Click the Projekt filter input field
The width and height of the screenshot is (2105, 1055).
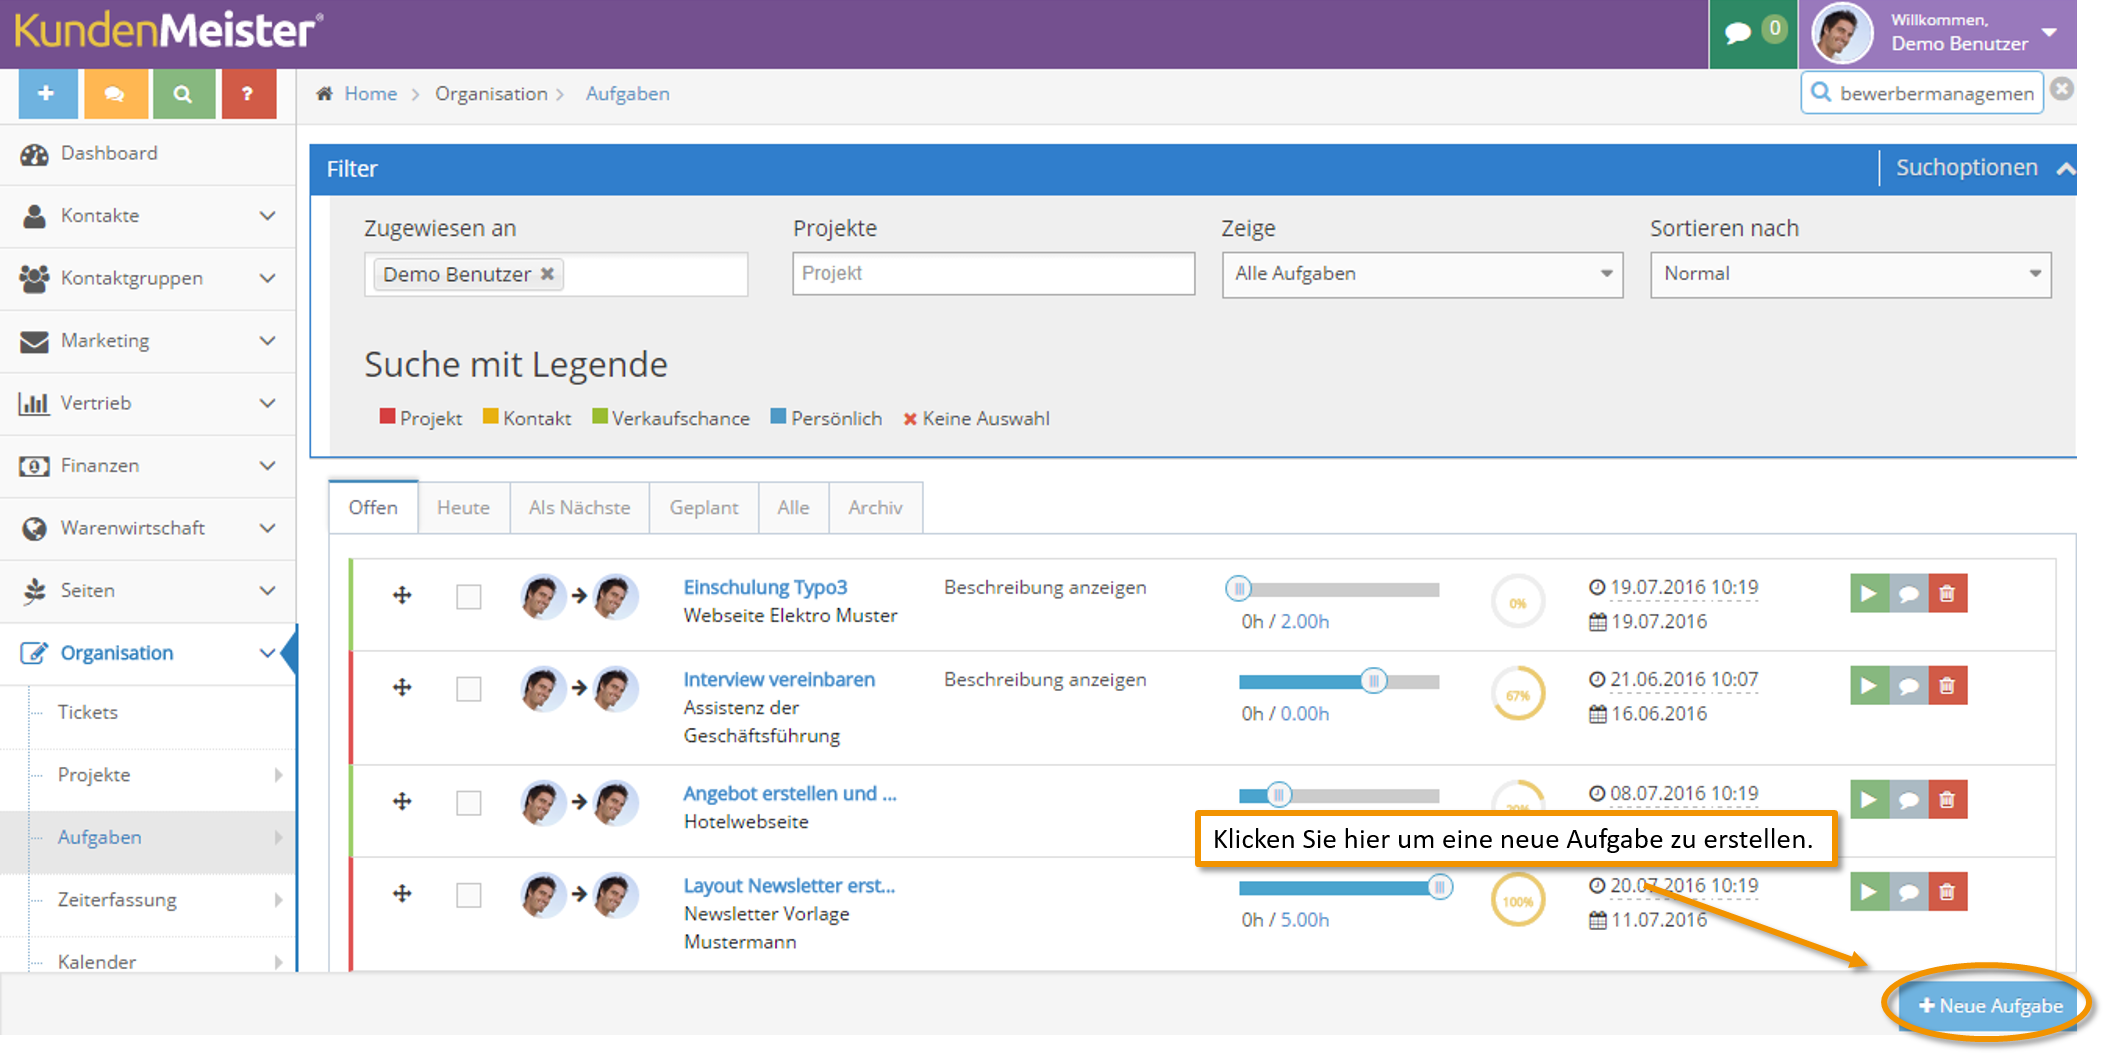click(993, 273)
